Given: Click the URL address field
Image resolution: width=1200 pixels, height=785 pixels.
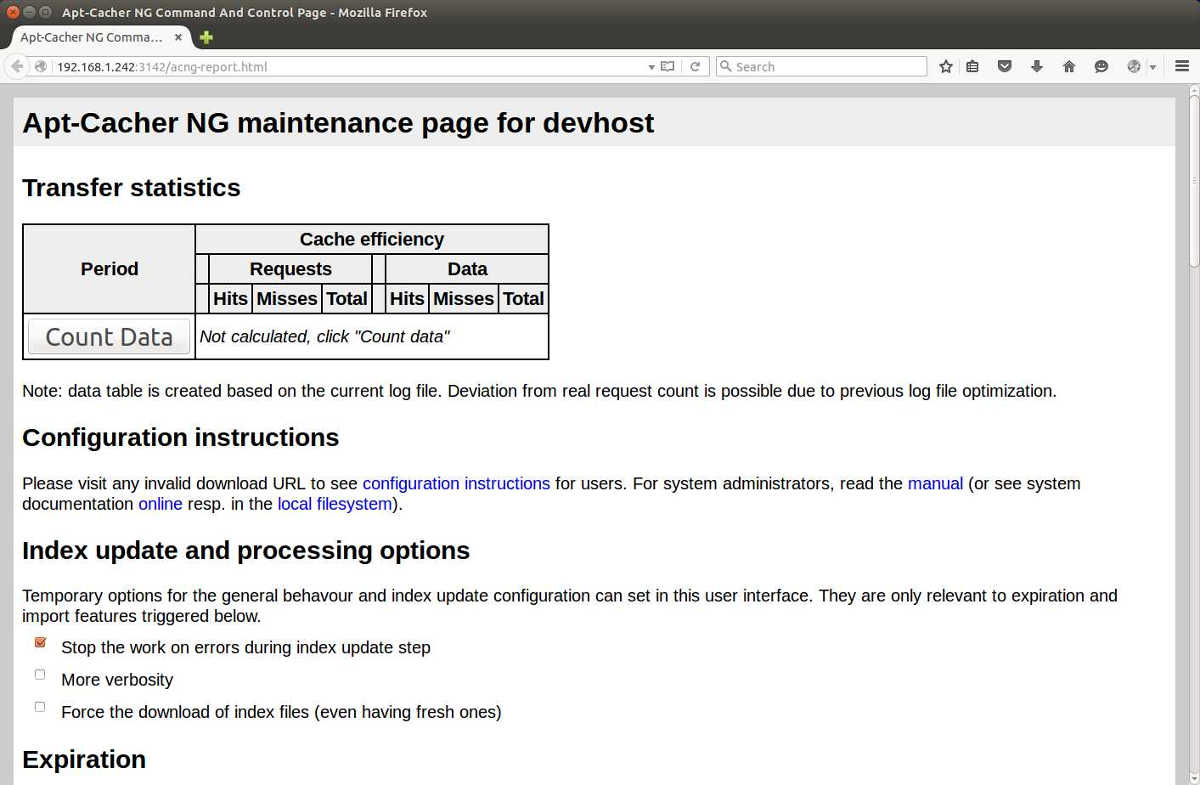Looking at the screenshot, I should click(350, 67).
